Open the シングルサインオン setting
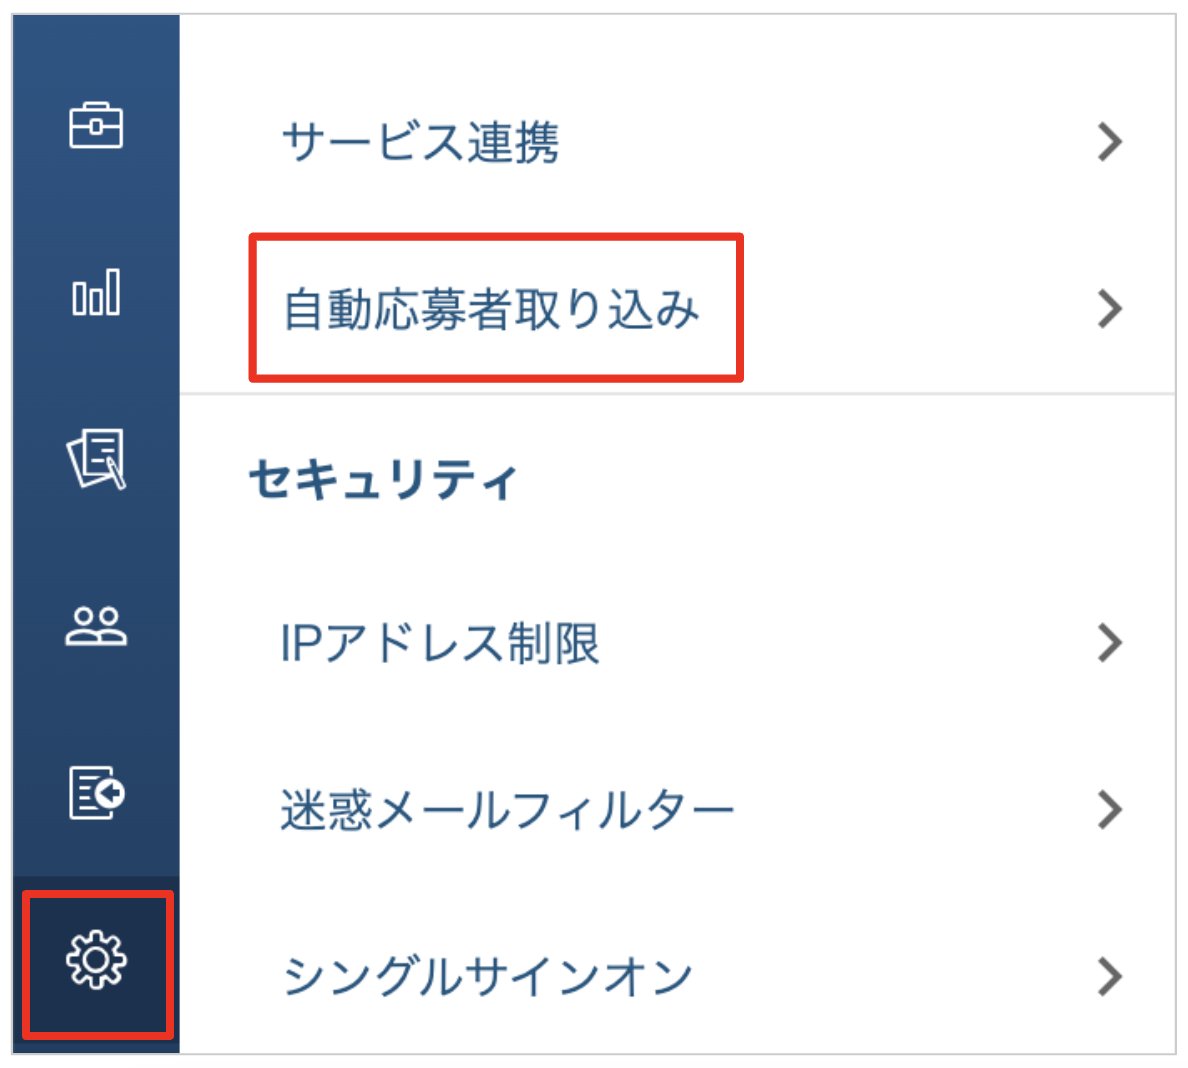This screenshot has height=1068, width=1188. pyautogui.click(x=677, y=976)
